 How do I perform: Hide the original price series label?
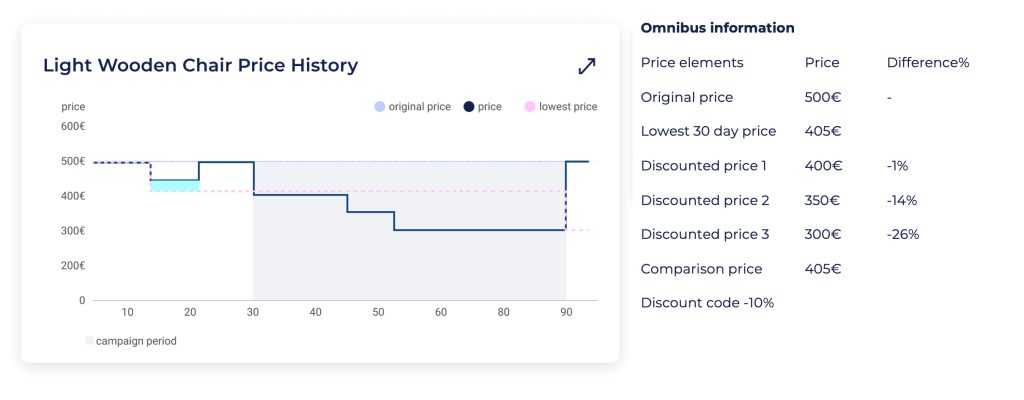[x=420, y=107]
